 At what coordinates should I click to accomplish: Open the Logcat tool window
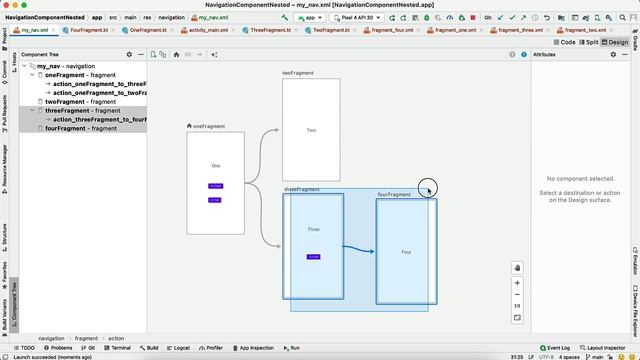pos(178,348)
